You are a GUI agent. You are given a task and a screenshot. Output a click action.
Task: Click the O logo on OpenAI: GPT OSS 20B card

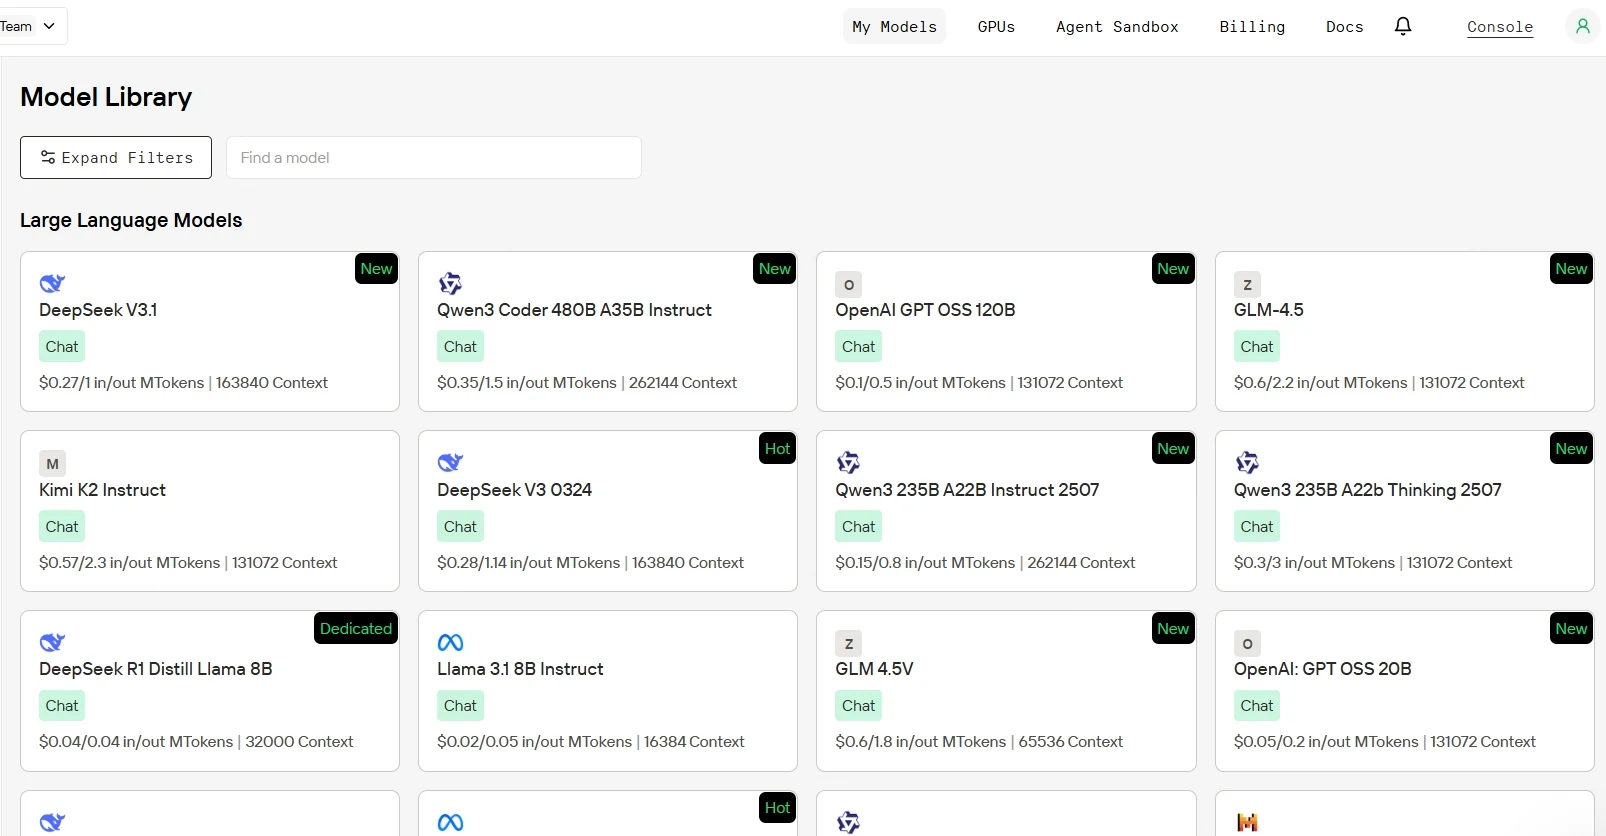(x=1247, y=643)
